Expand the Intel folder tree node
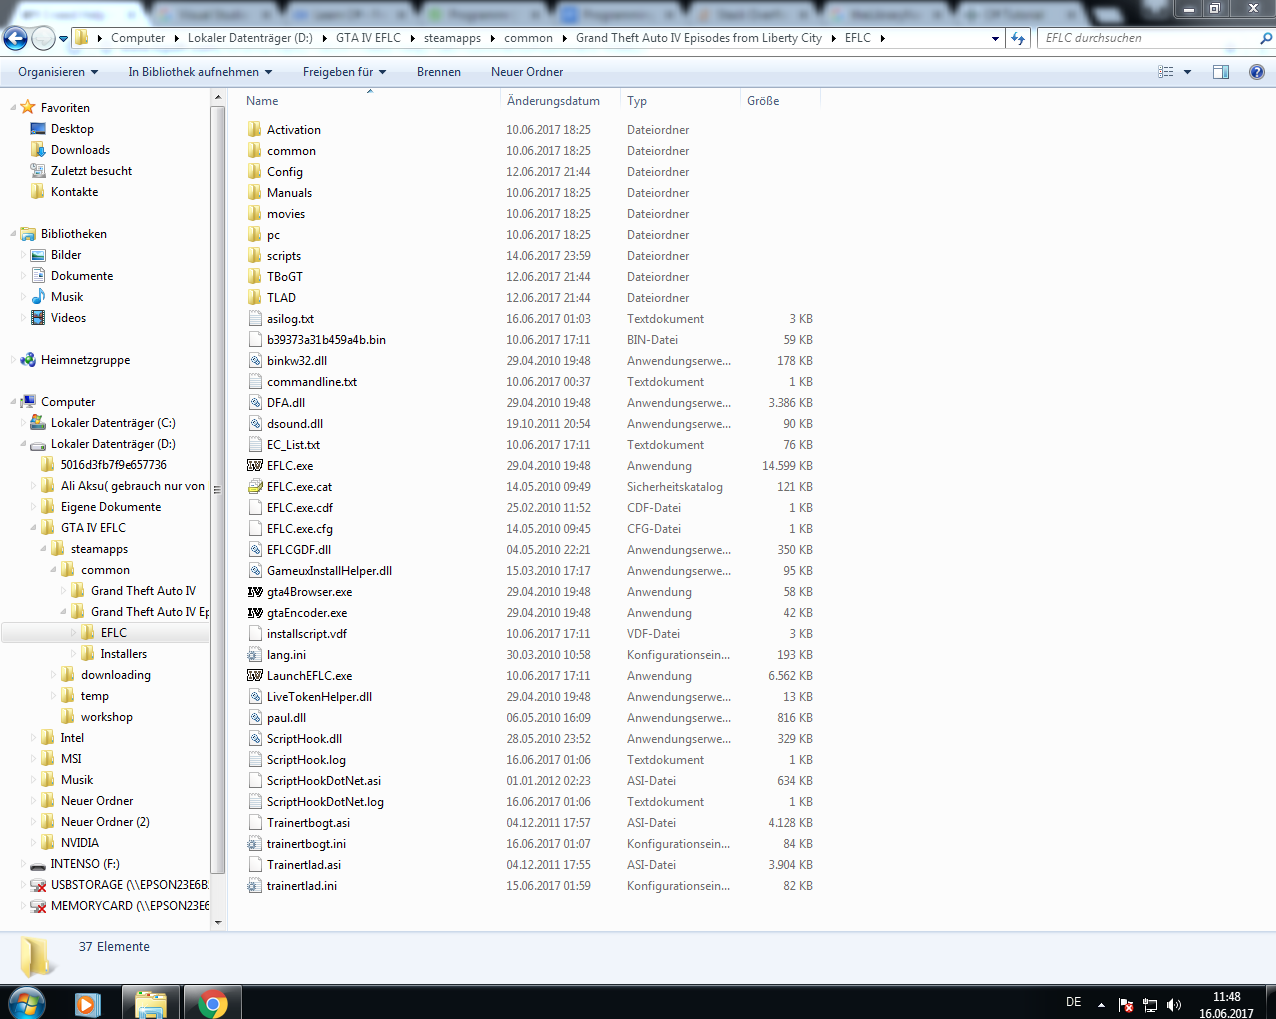Viewport: 1276px width, 1019px height. coord(34,738)
